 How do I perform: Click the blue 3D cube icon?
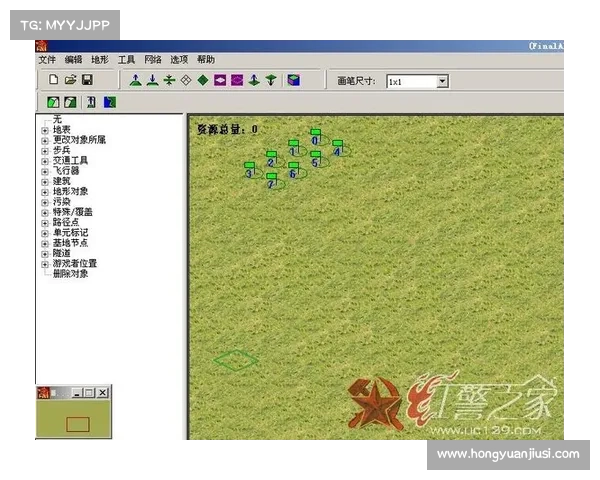tap(293, 80)
